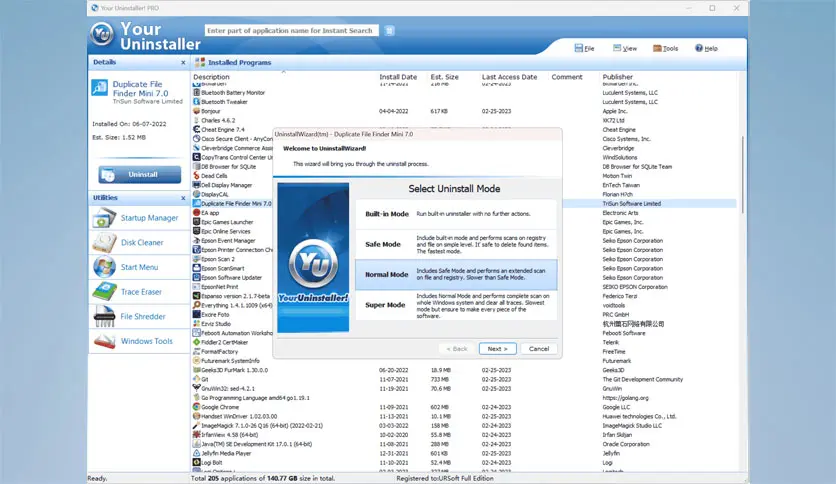Click the Cheat Engine 7.4 icon
The width and height of the screenshot is (836, 484).
[x=196, y=130]
